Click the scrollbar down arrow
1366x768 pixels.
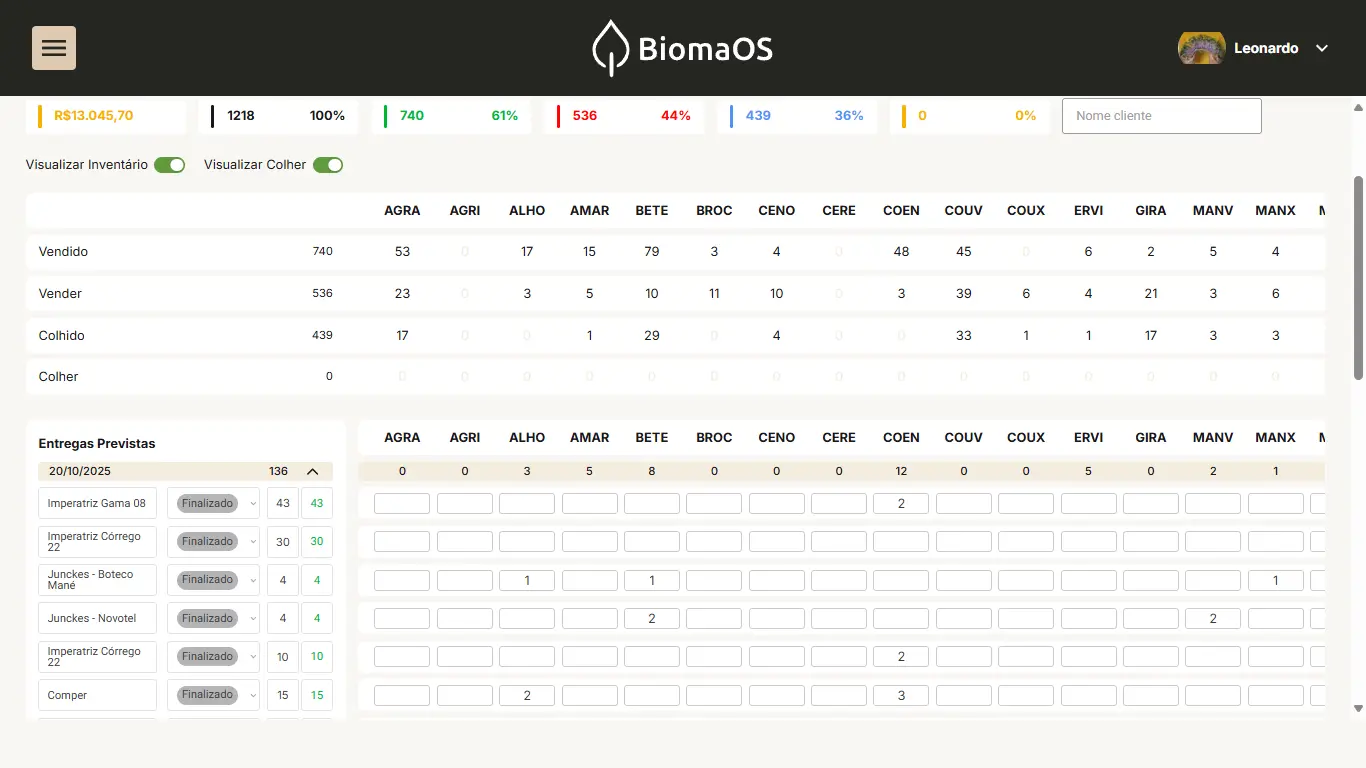point(1358,709)
